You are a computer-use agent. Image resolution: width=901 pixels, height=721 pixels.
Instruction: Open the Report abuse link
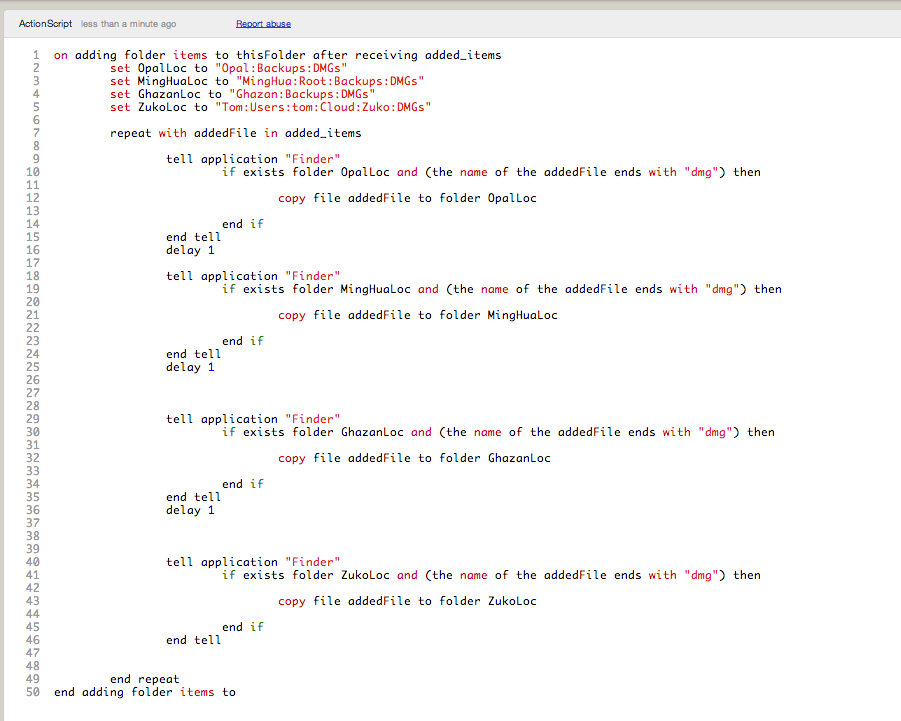[263, 24]
